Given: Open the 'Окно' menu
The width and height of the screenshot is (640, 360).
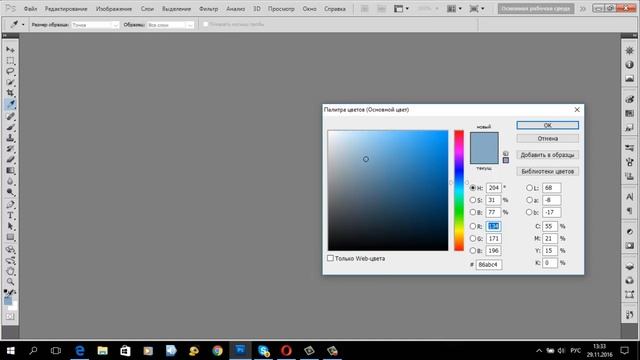Looking at the screenshot, I should pos(309,9).
